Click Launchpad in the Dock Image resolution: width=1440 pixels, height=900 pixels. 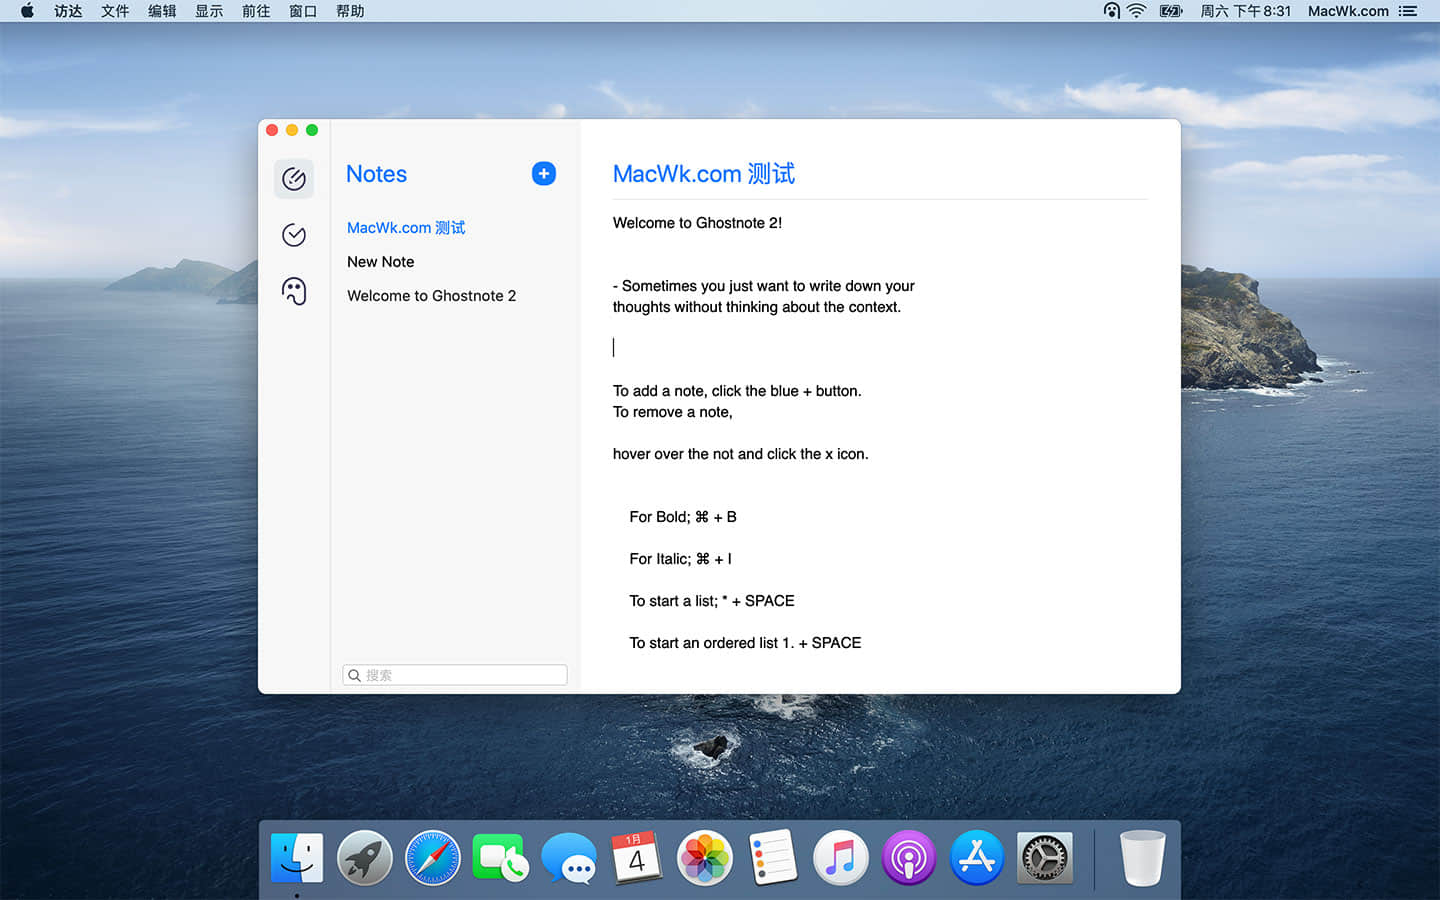click(x=364, y=857)
